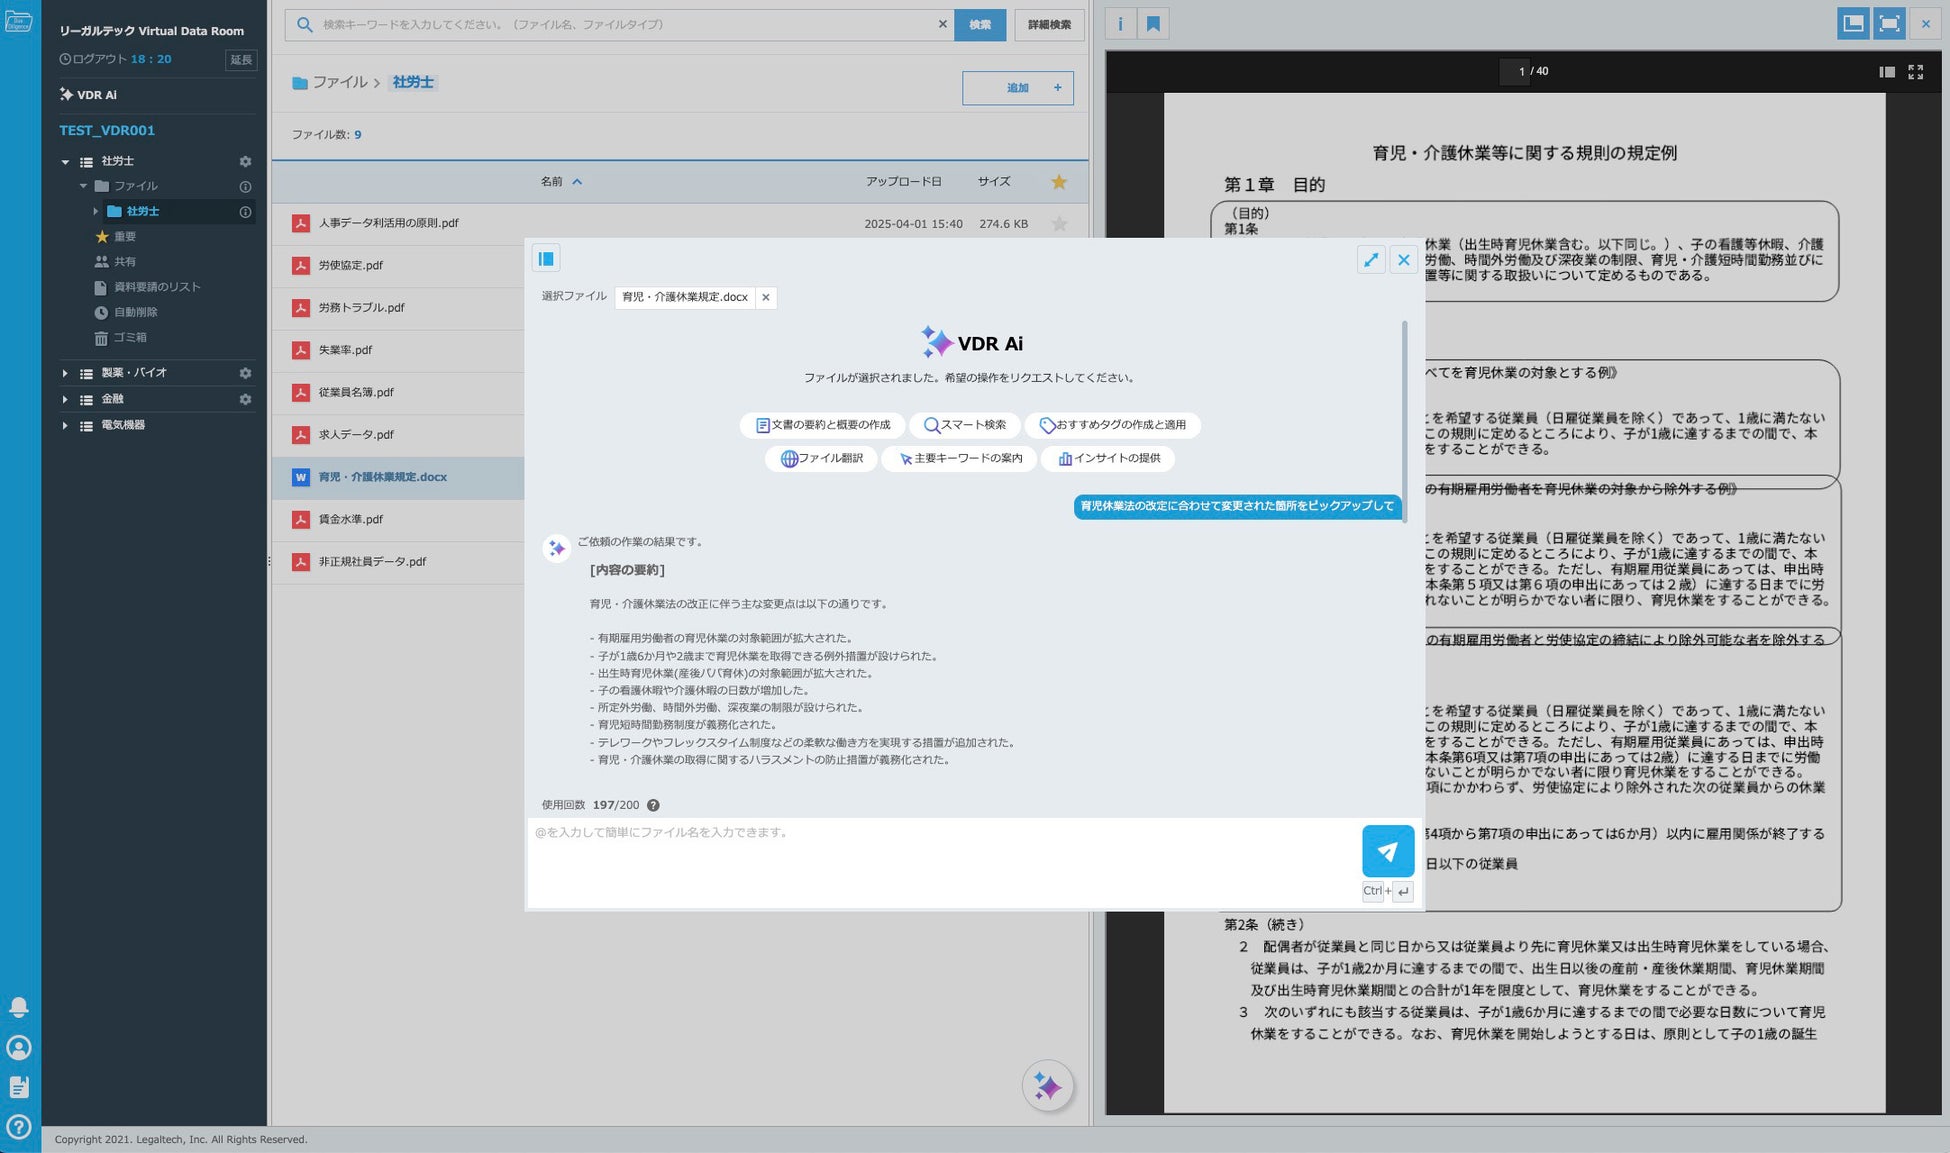Open the notifications bell icon

tap(18, 1007)
